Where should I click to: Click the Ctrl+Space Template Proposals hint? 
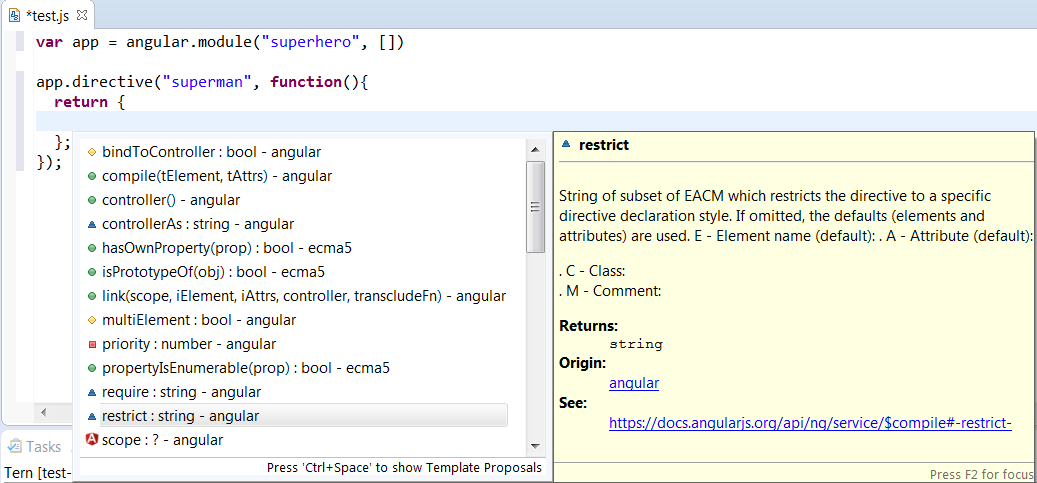pos(404,467)
